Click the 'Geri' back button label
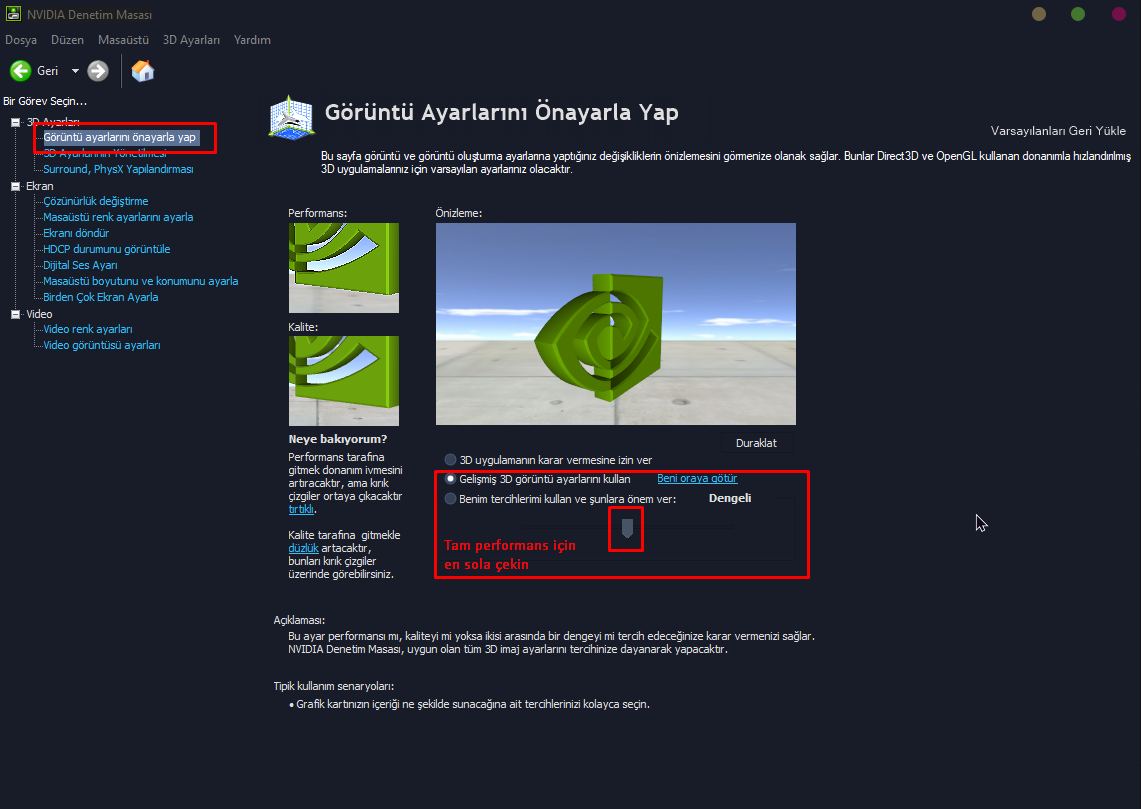 47,71
